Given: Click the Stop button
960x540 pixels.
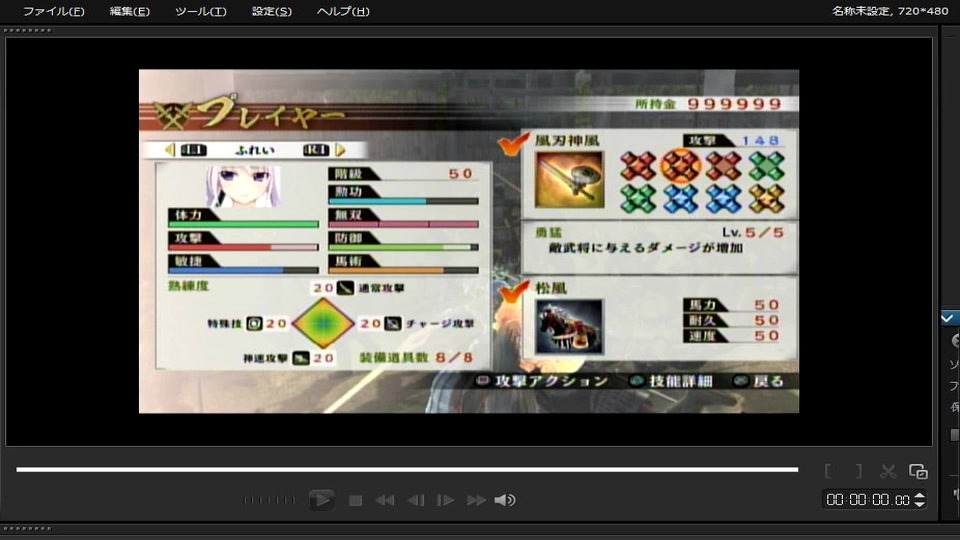Looking at the screenshot, I should click(x=355, y=500).
